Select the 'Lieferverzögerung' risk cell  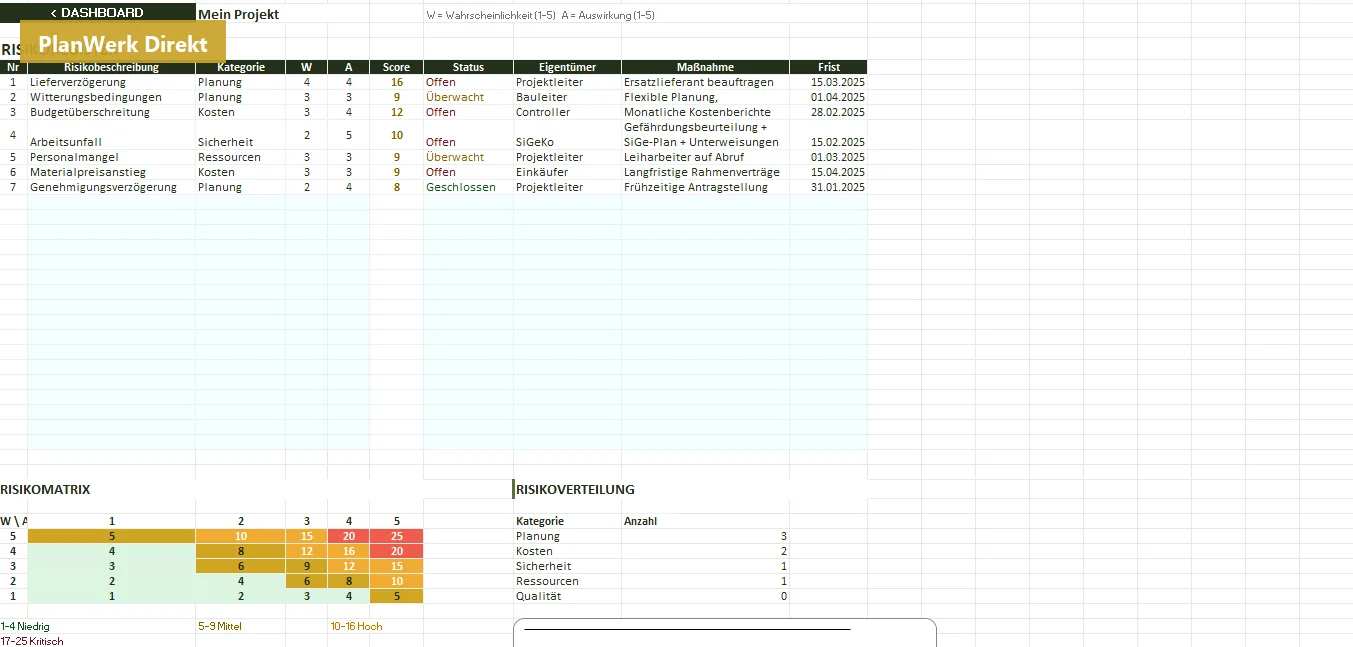[x=111, y=82]
